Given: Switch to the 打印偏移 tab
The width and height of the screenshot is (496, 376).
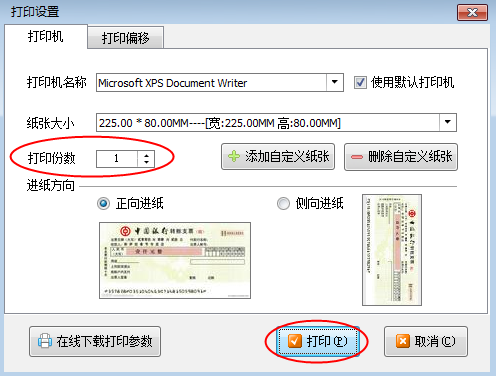Looking at the screenshot, I should click(126, 38).
